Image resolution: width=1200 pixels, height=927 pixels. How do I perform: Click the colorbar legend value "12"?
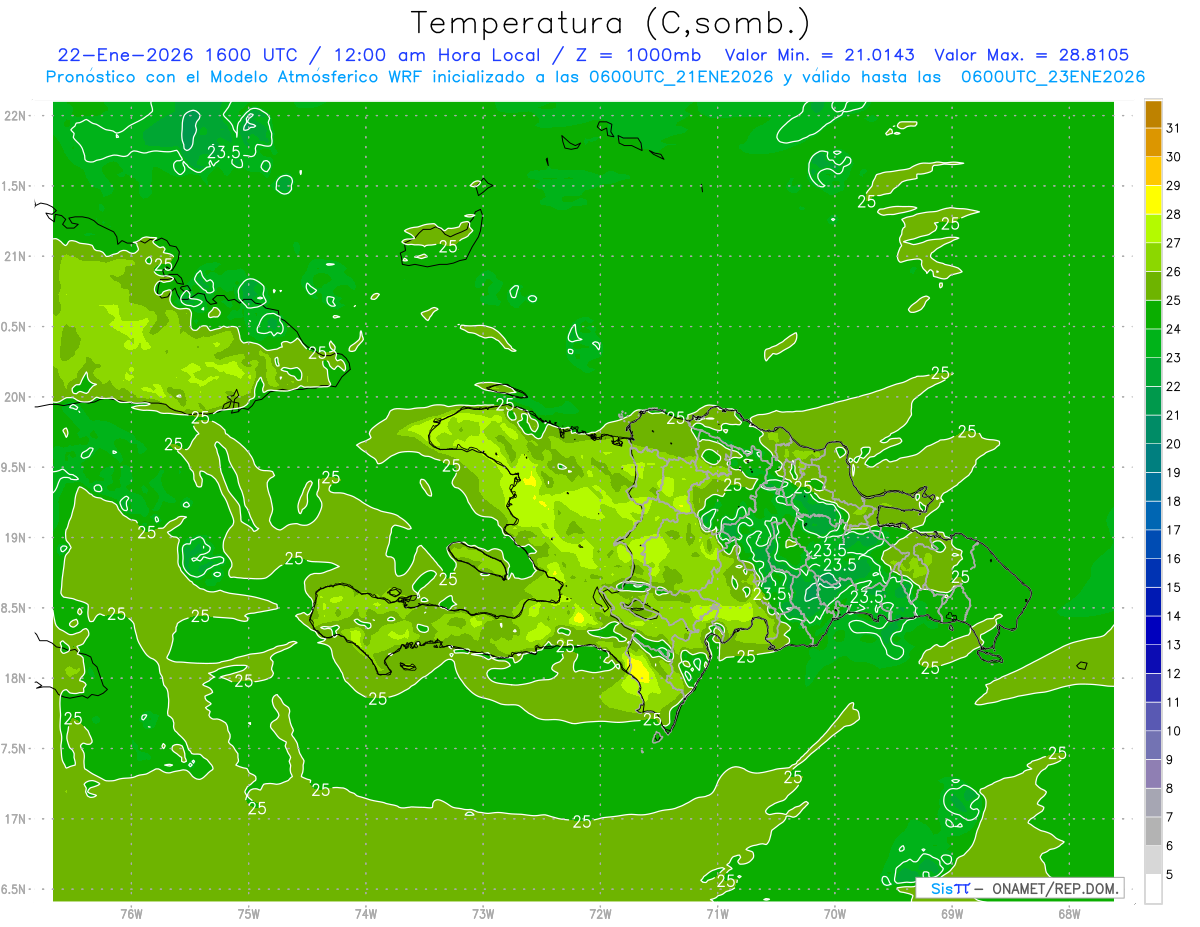tap(1173, 674)
